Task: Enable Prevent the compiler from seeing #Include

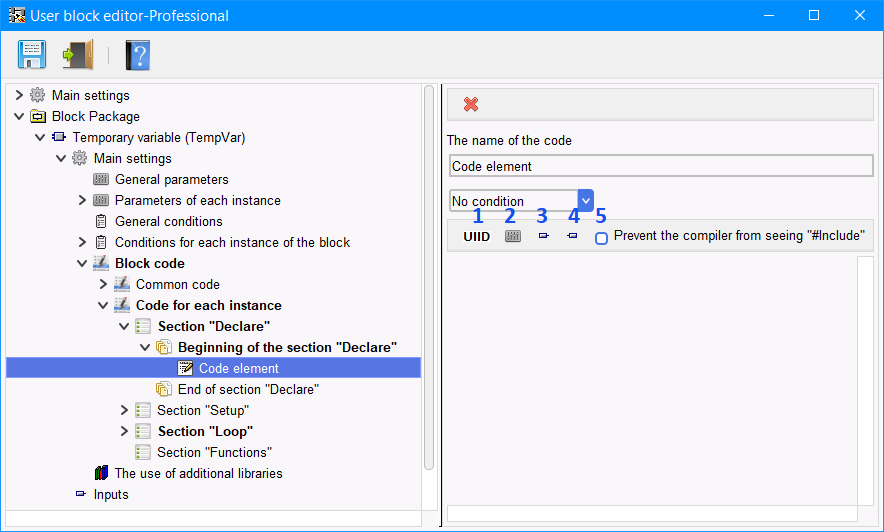Action: 602,238
